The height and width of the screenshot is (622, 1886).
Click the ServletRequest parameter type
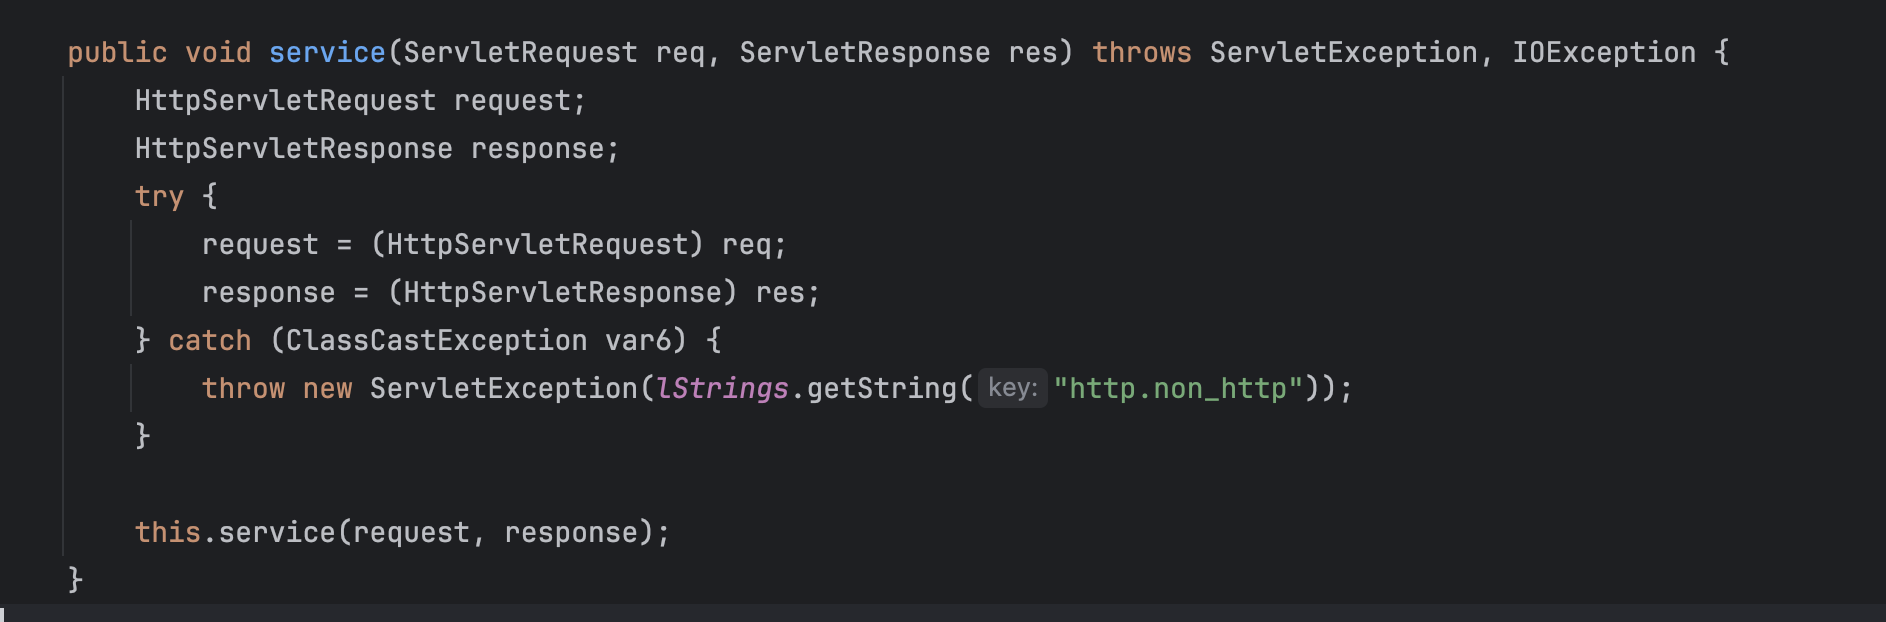pyautogui.click(x=520, y=52)
